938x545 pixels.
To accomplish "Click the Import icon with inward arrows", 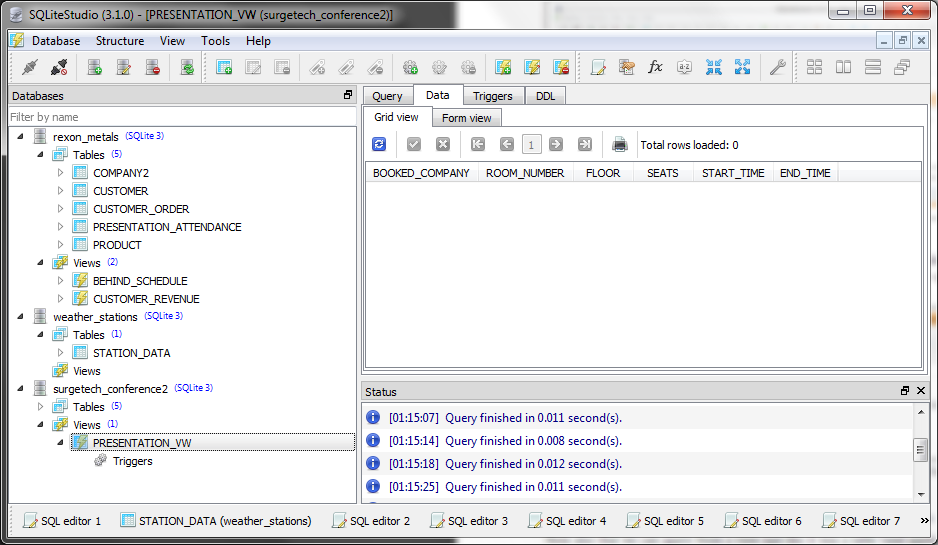I will point(714,67).
